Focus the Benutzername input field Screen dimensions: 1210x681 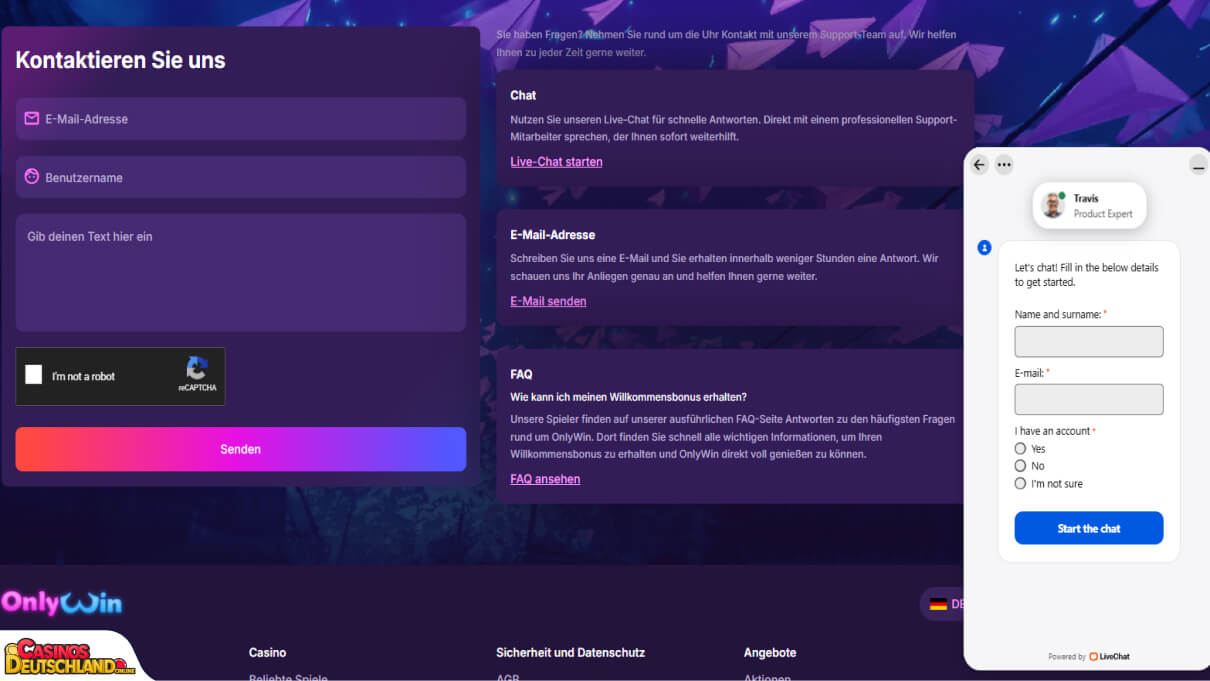[241, 177]
